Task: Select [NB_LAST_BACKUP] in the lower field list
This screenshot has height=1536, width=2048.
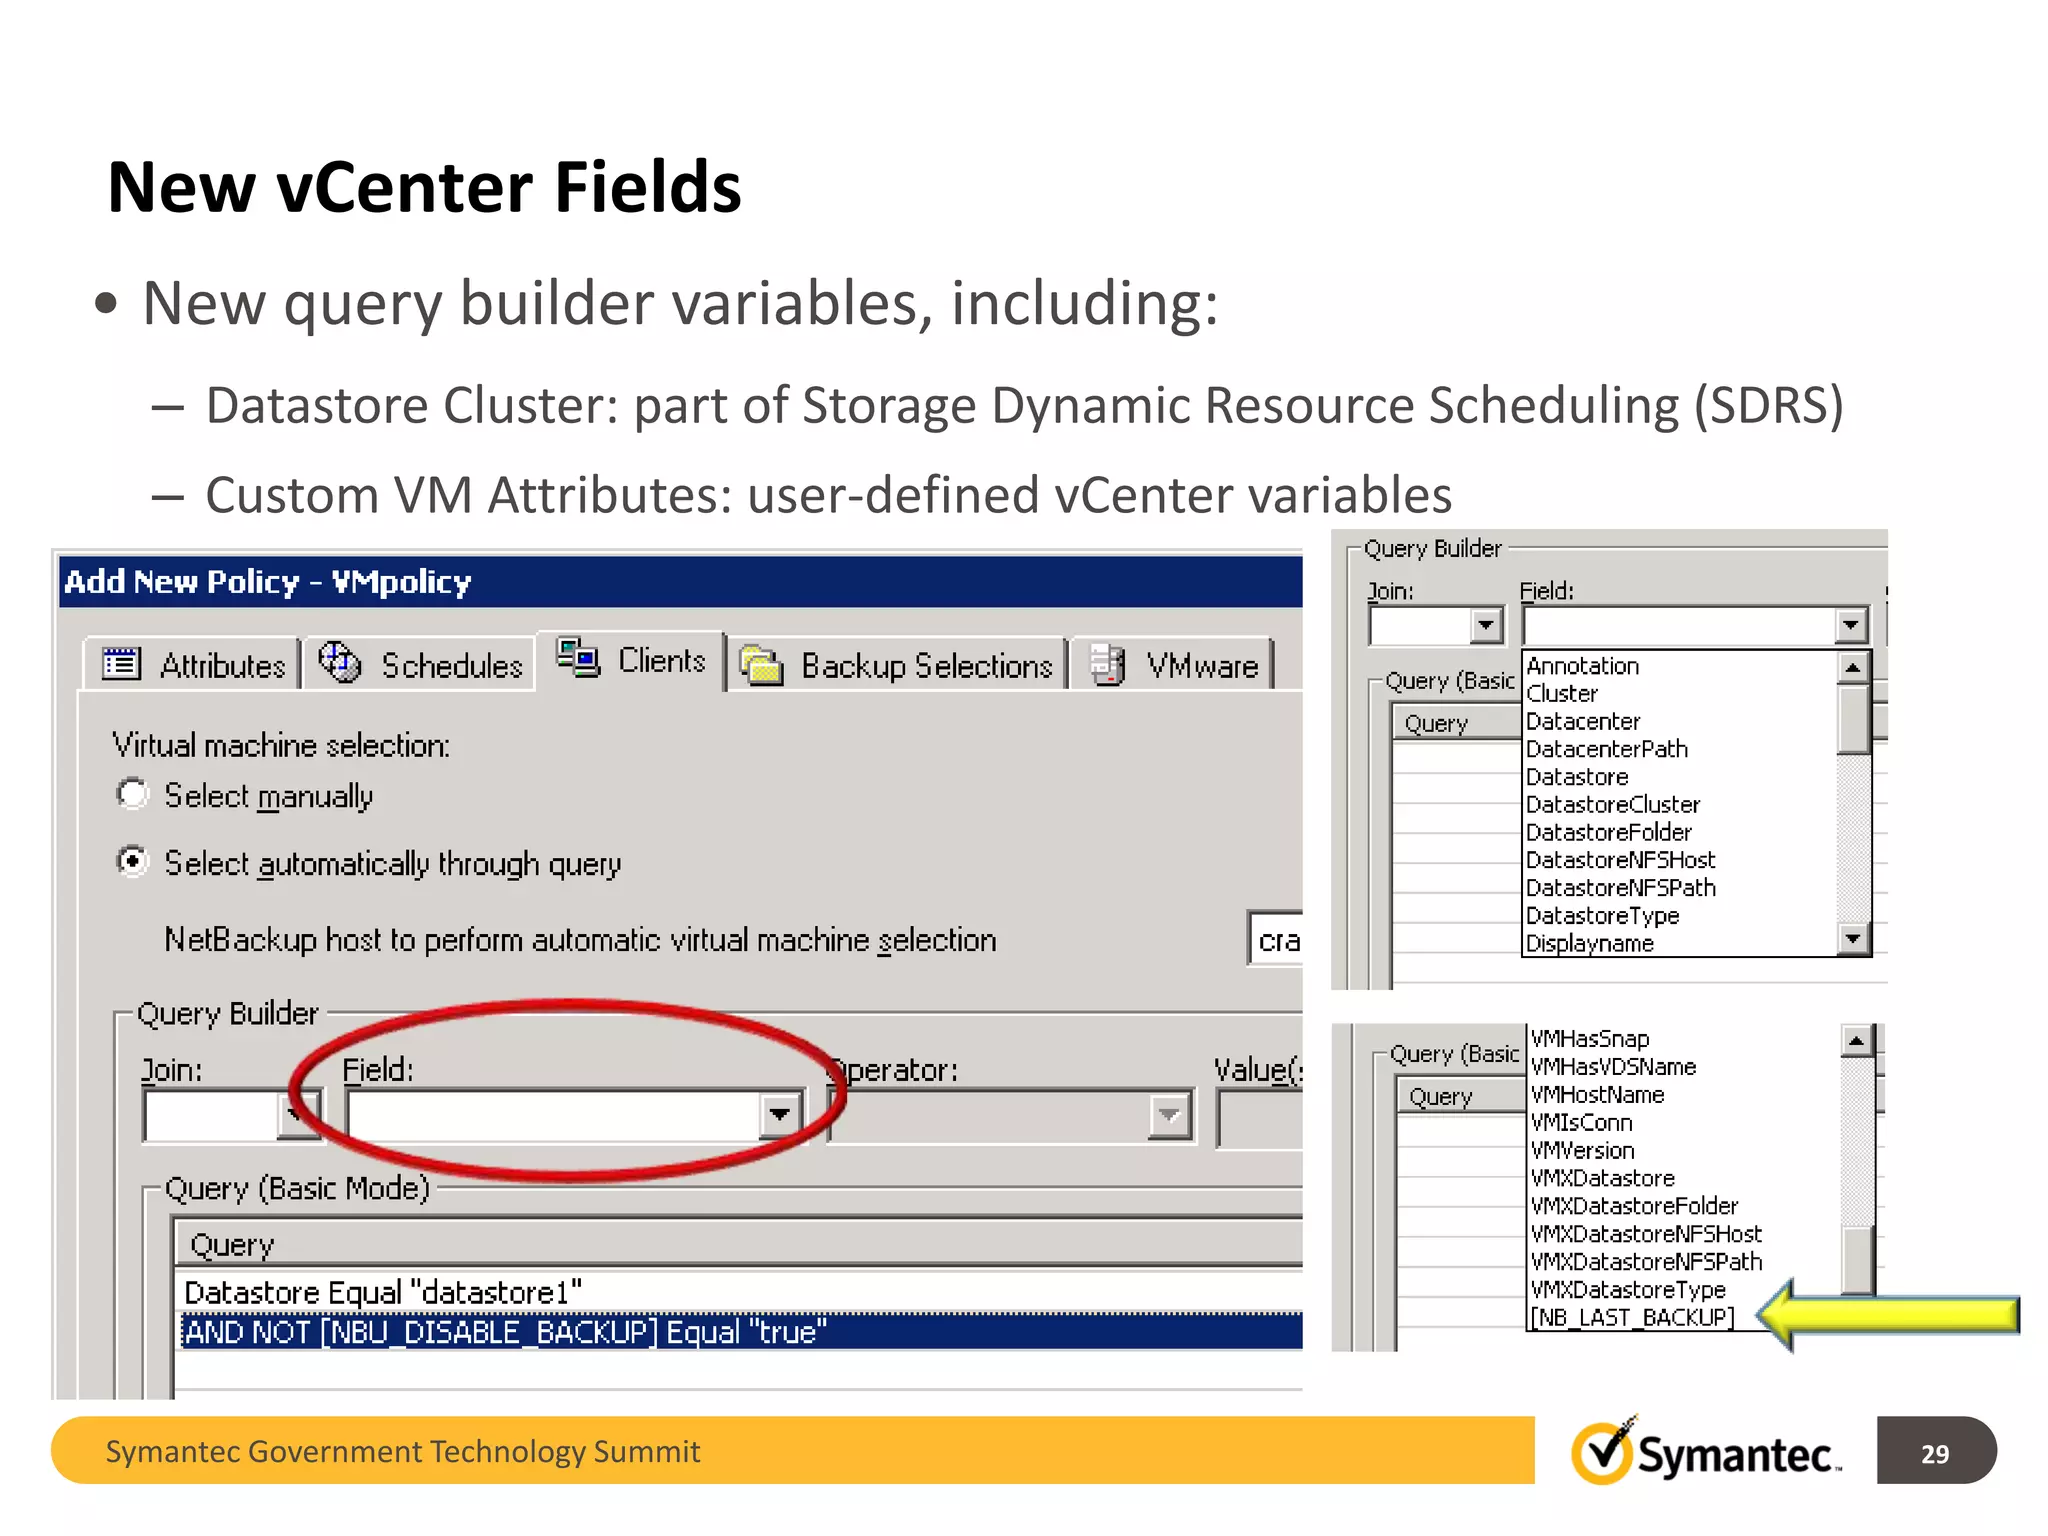Action: [1632, 1317]
